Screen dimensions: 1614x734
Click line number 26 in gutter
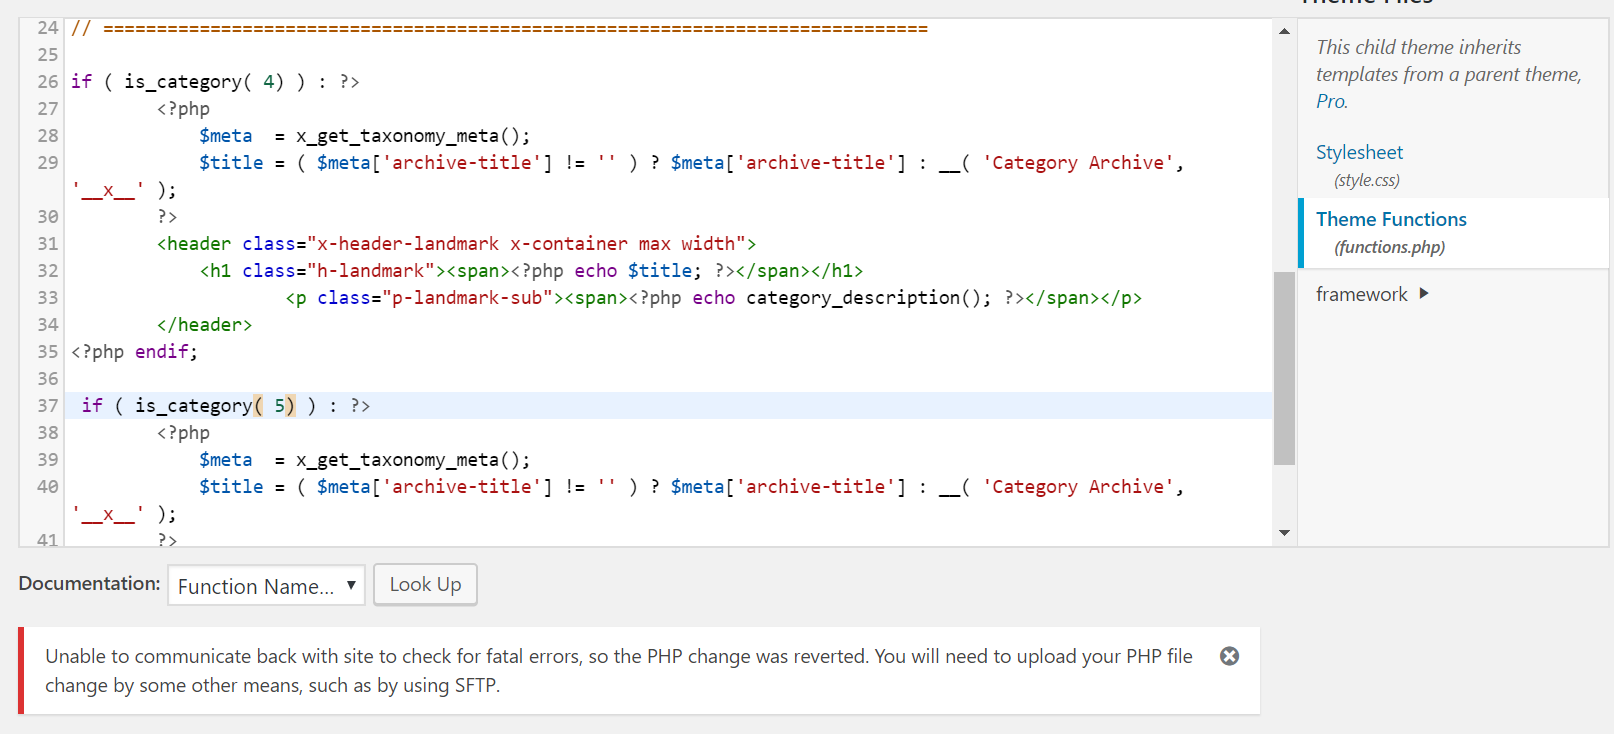tap(48, 81)
